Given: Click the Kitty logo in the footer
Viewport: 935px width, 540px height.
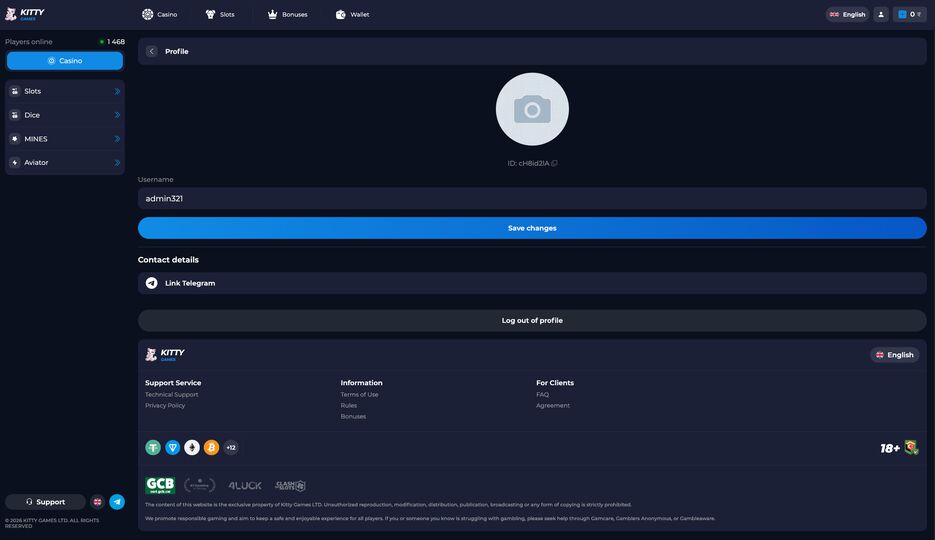Looking at the screenshot, I should coord(165,355).
